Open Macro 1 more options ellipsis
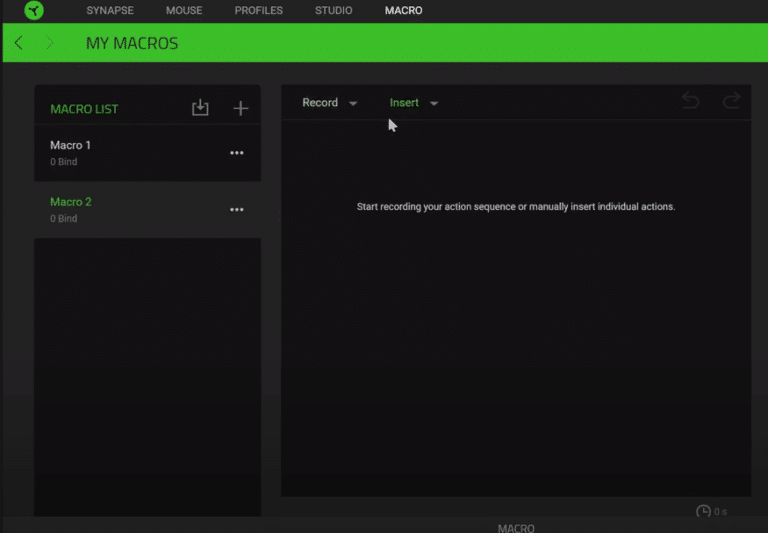 [x=237, y=153]
